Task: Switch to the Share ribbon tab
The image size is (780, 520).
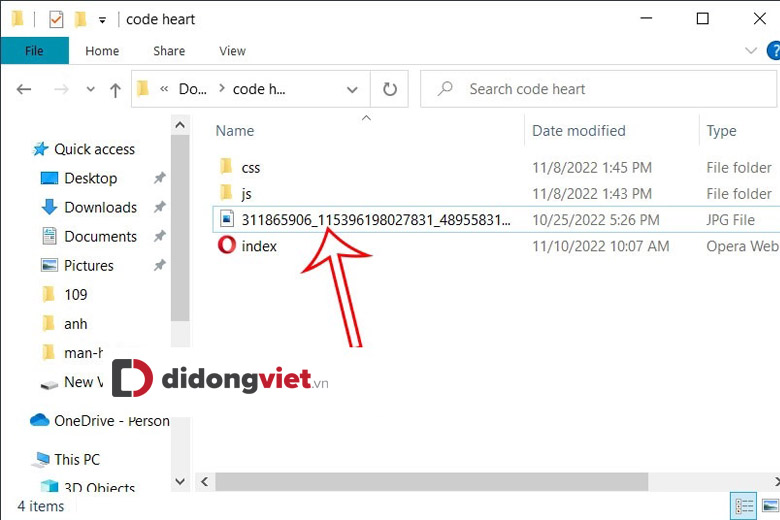Action: [x=169, y=51]
